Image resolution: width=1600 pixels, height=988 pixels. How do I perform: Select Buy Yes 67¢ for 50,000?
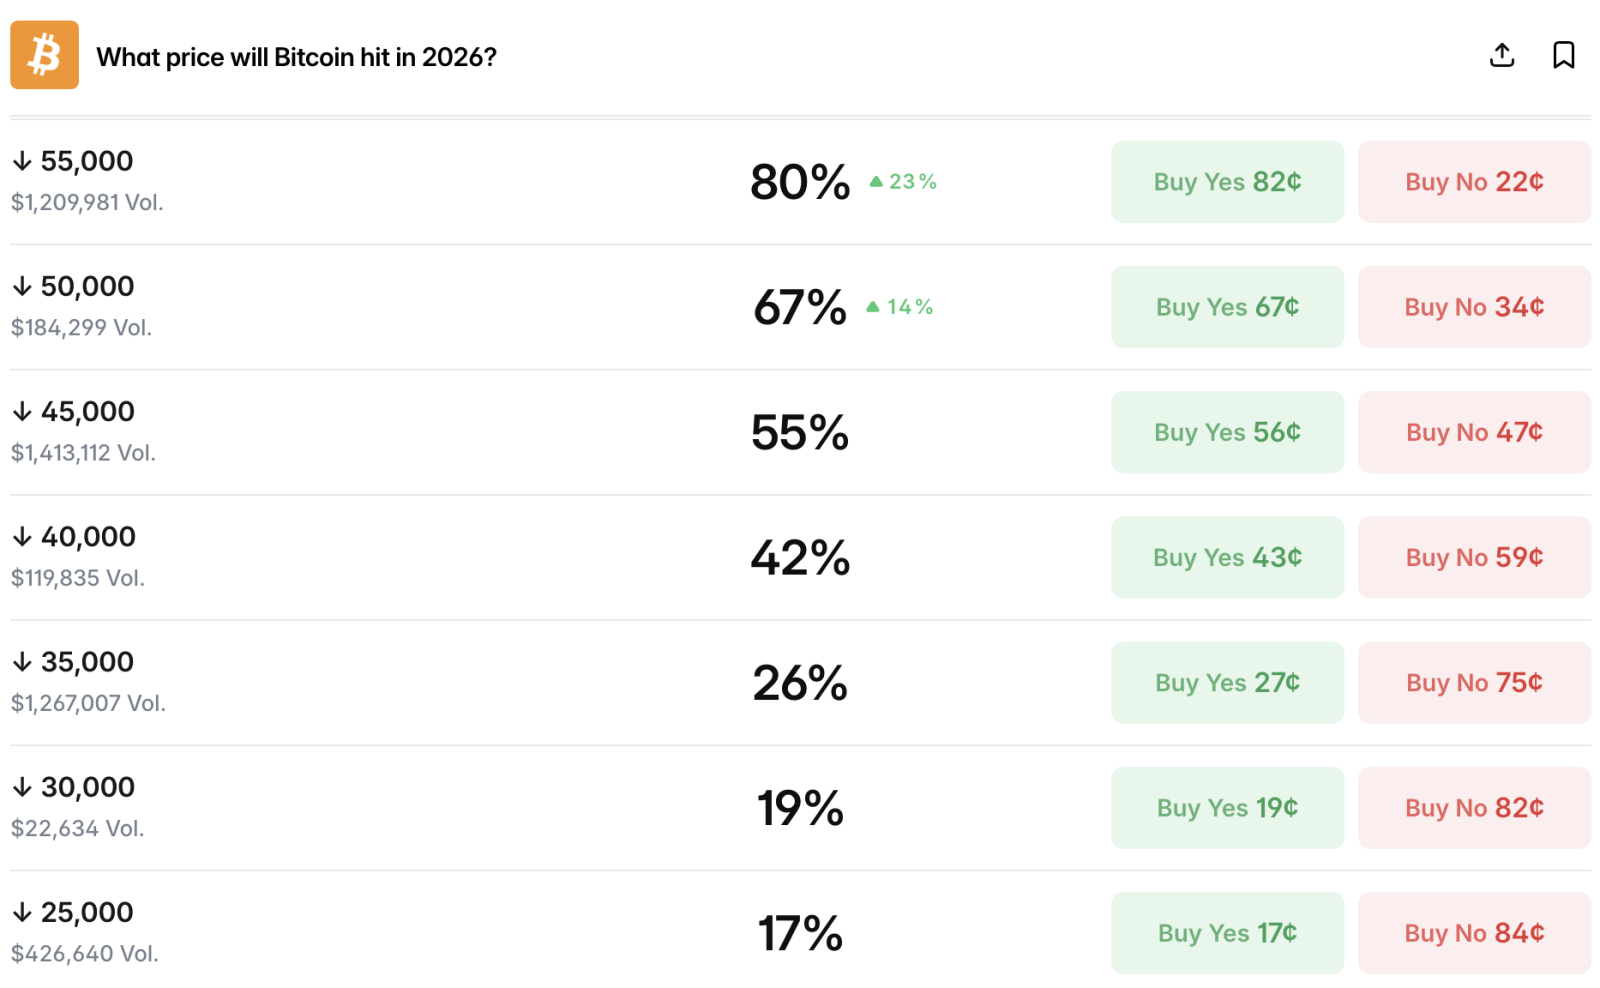click(x=1227, y=307)
